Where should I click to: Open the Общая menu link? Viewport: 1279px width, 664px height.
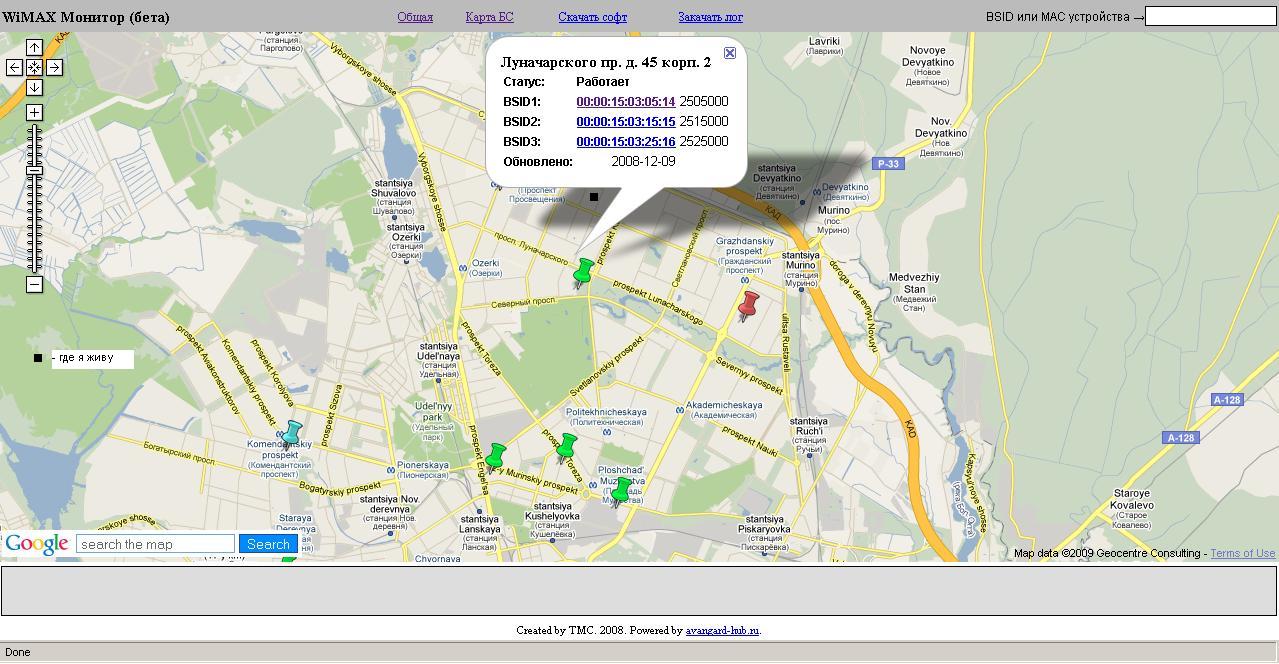pos(415,17)
